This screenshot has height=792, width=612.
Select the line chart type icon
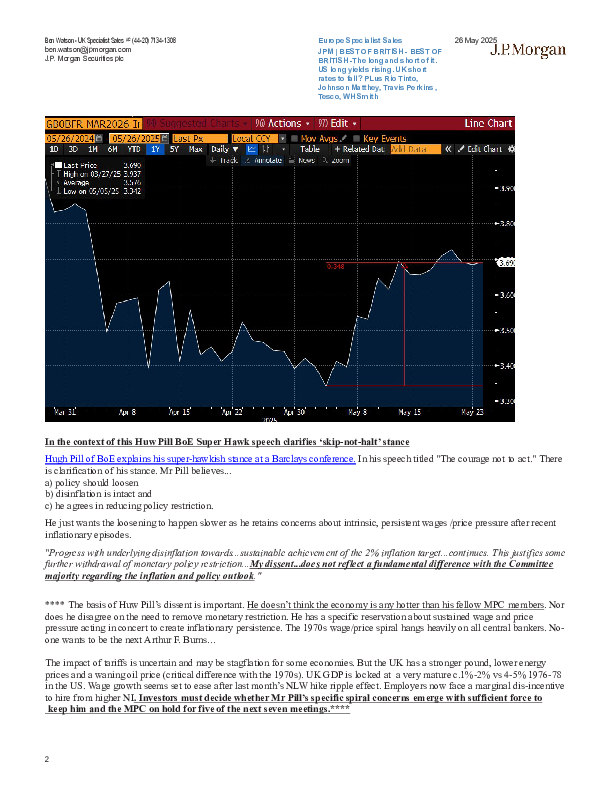[251, 149]
